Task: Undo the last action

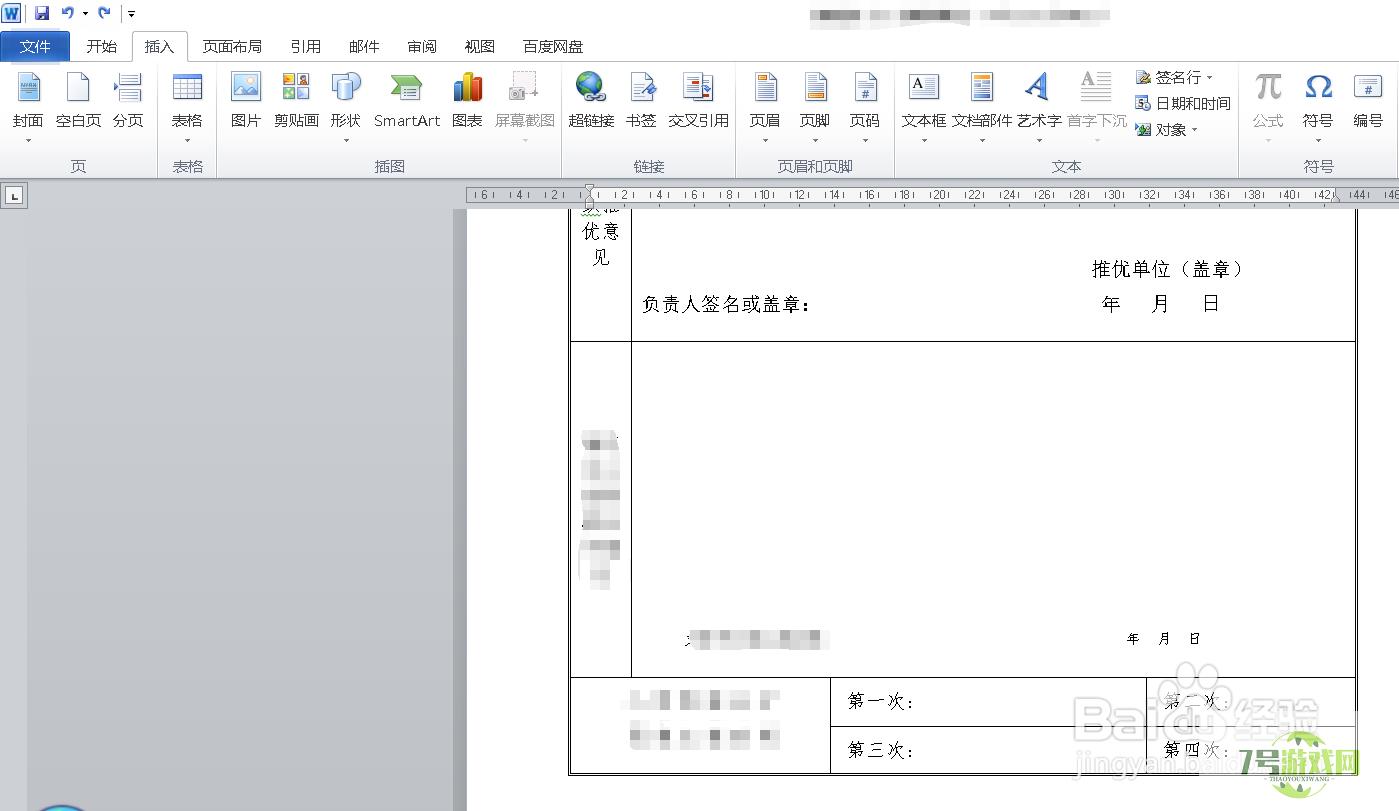Action: 67,13
